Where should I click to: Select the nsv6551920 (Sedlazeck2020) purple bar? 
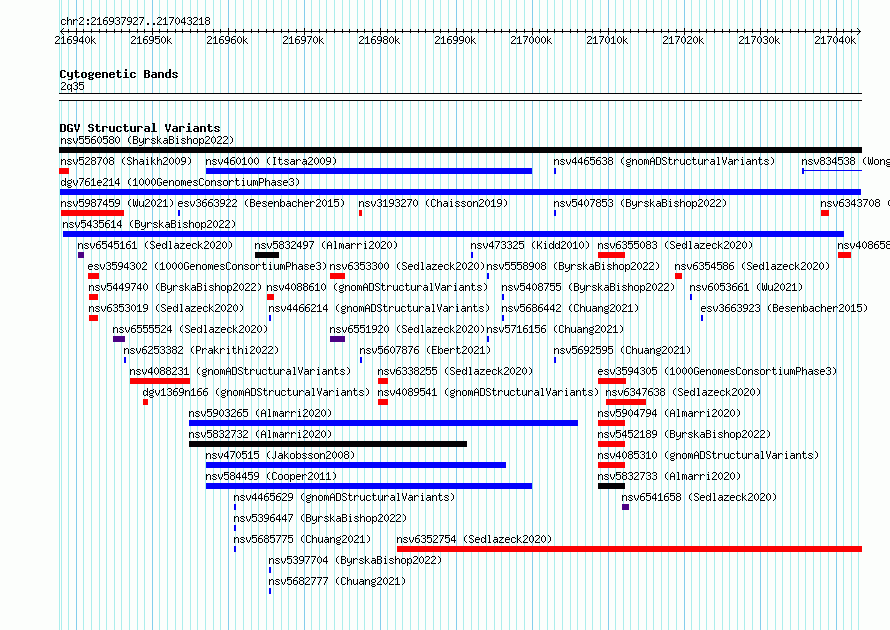pyautogui.click(x=337, y=339)
